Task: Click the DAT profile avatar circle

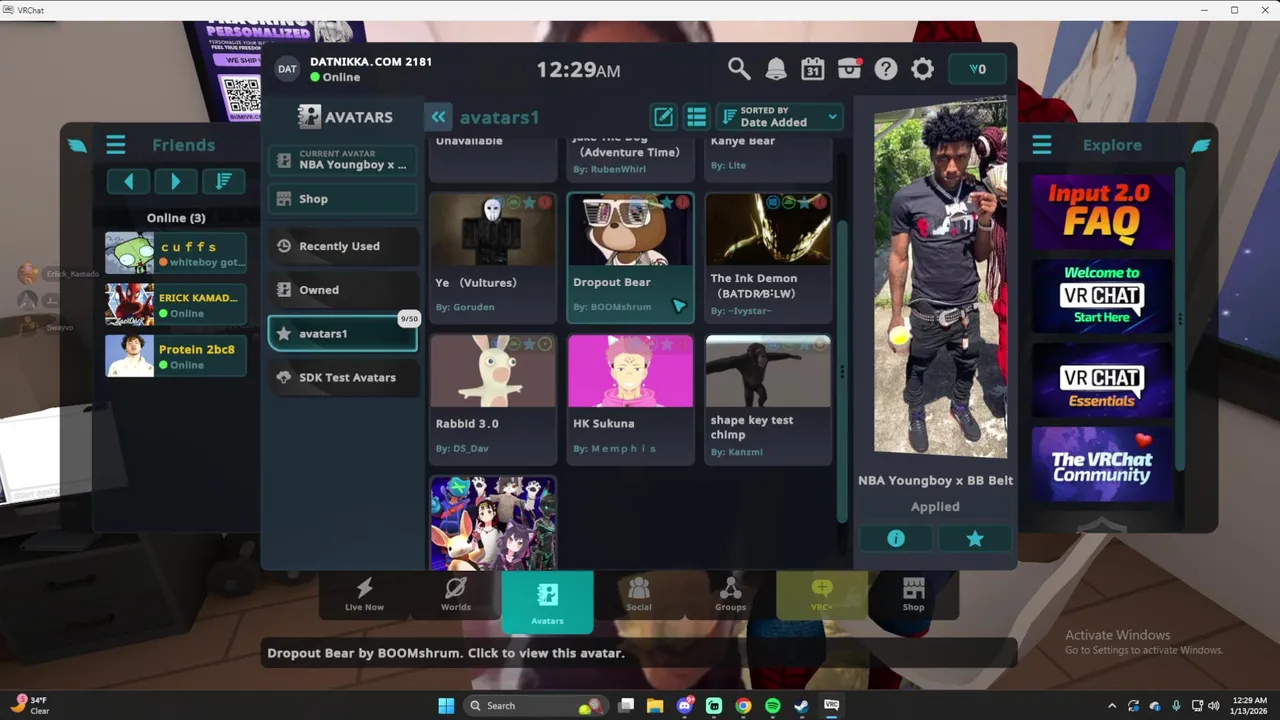Action: tap(287, 69)
